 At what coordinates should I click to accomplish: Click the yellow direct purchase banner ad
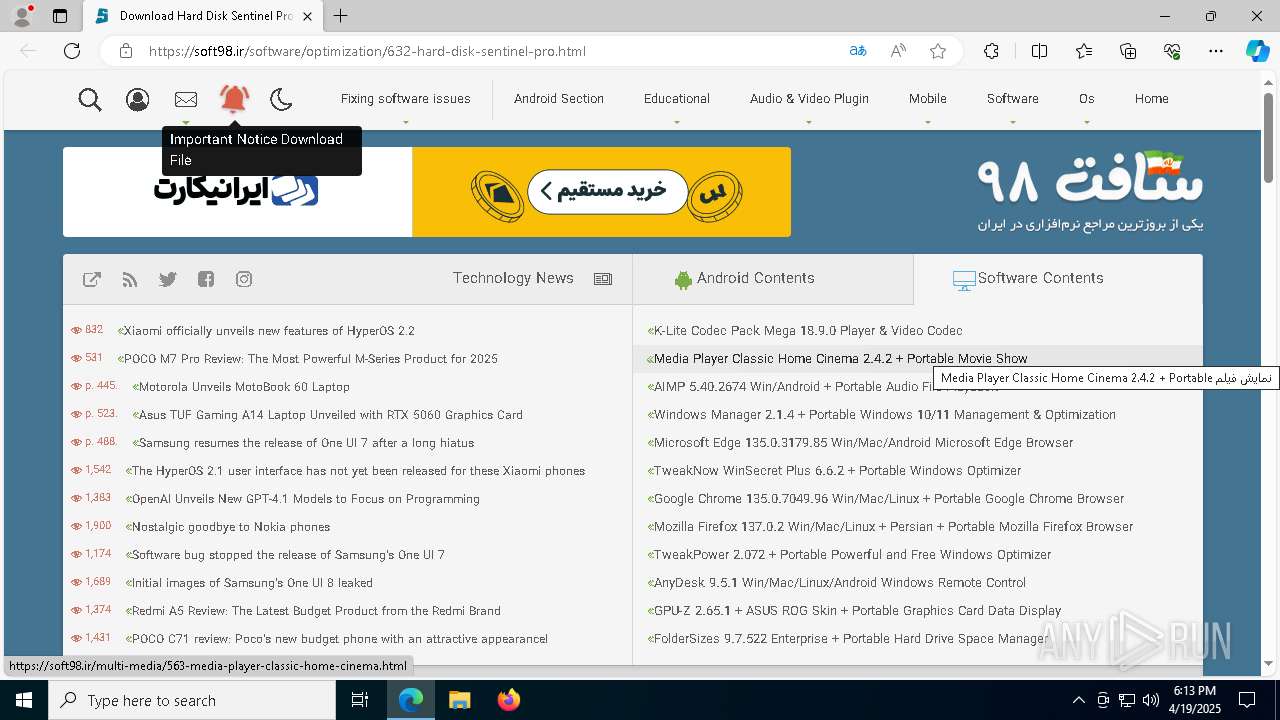[601, 192]
